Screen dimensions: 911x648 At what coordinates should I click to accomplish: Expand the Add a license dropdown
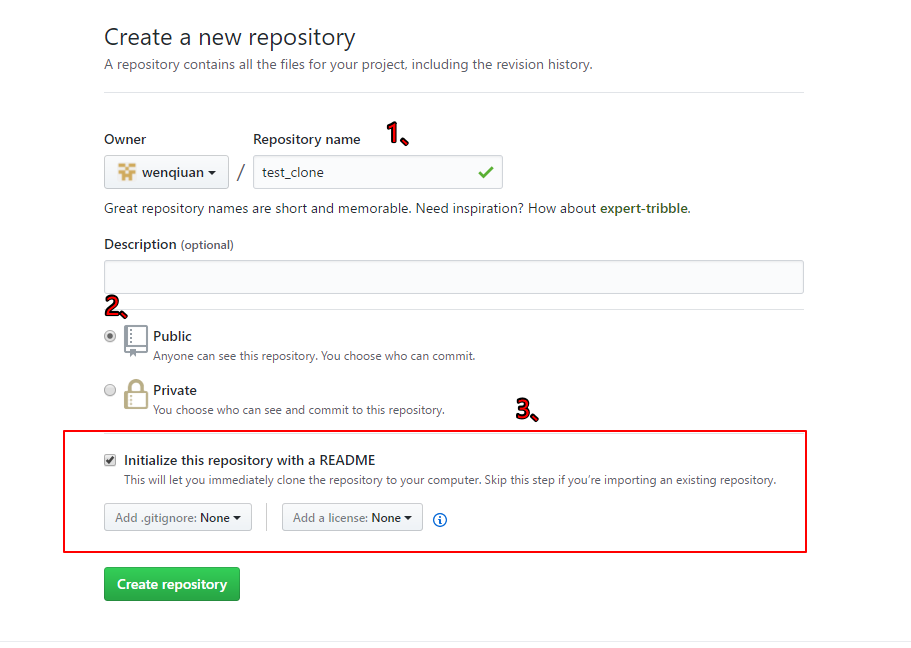point(352,517)
